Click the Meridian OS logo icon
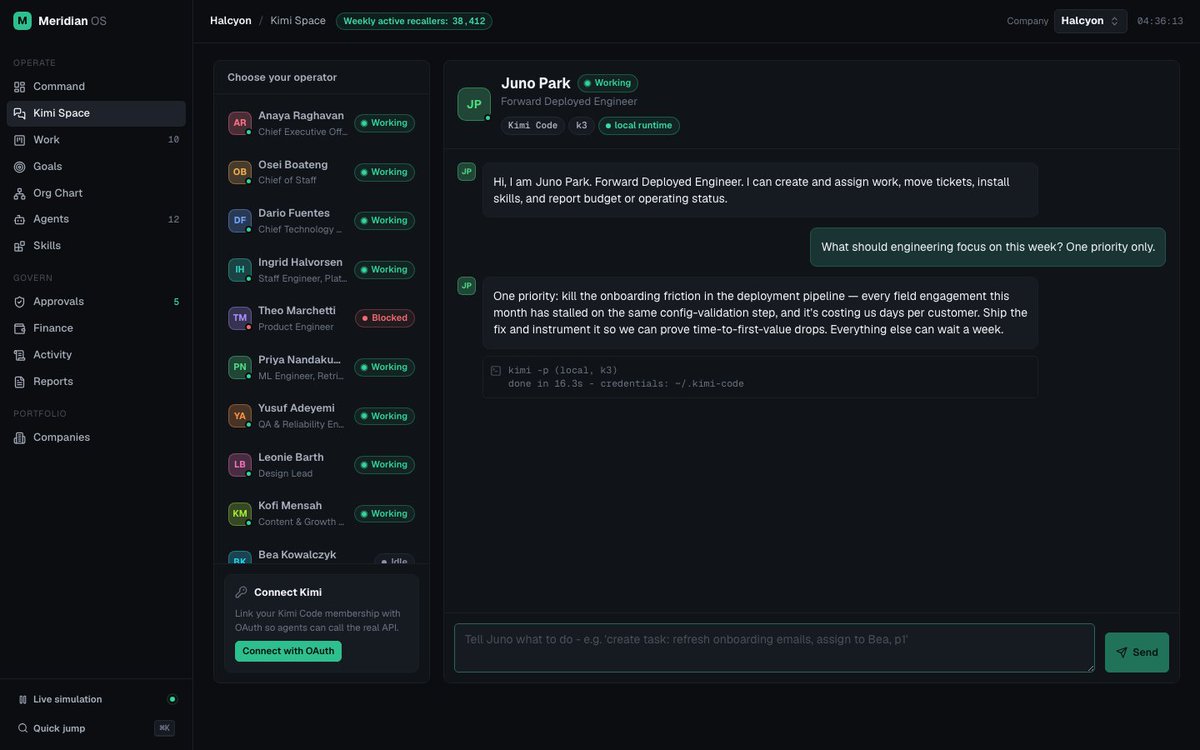The image size is (1200, 750). 22,21
